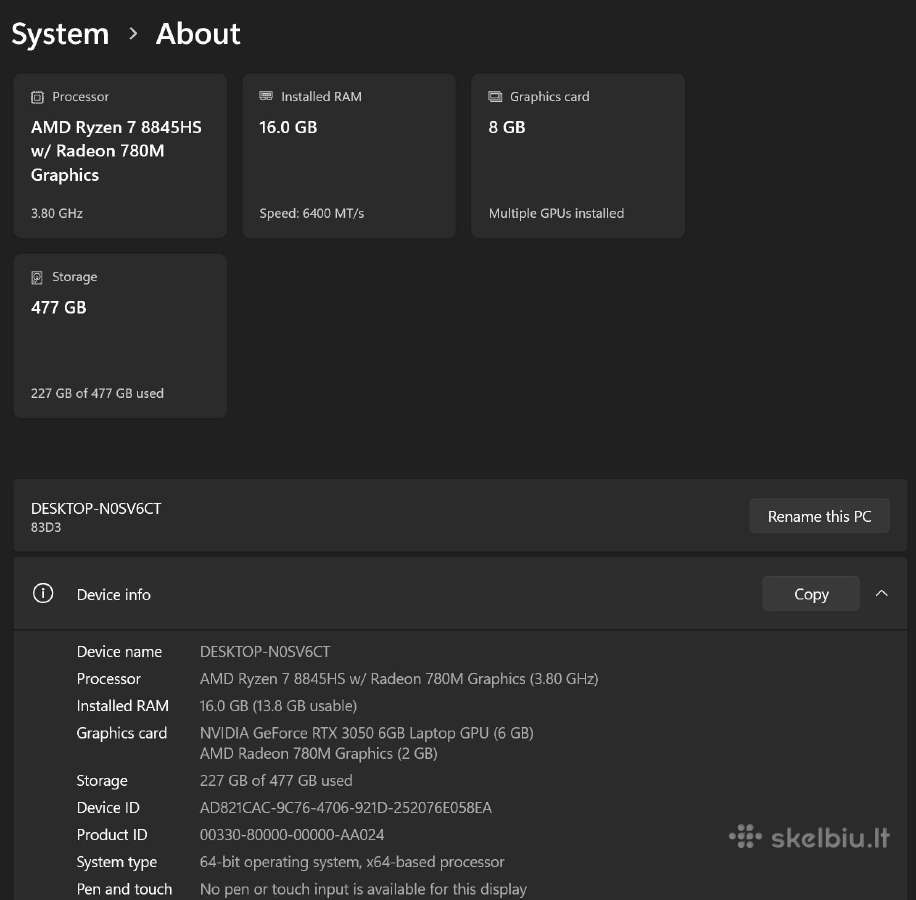Click the About breadcrumb title
This screenshot has width=916, height=900.
(198, 33)
